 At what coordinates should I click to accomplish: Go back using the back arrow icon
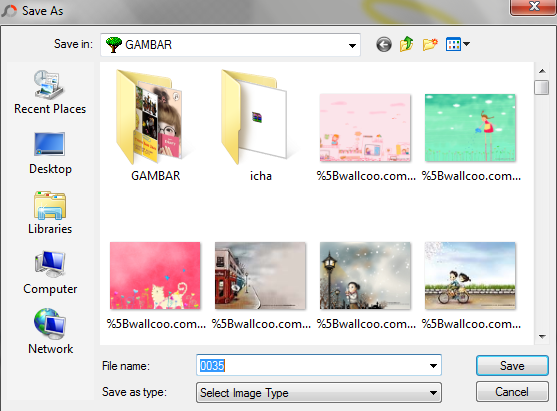[384, 45]
